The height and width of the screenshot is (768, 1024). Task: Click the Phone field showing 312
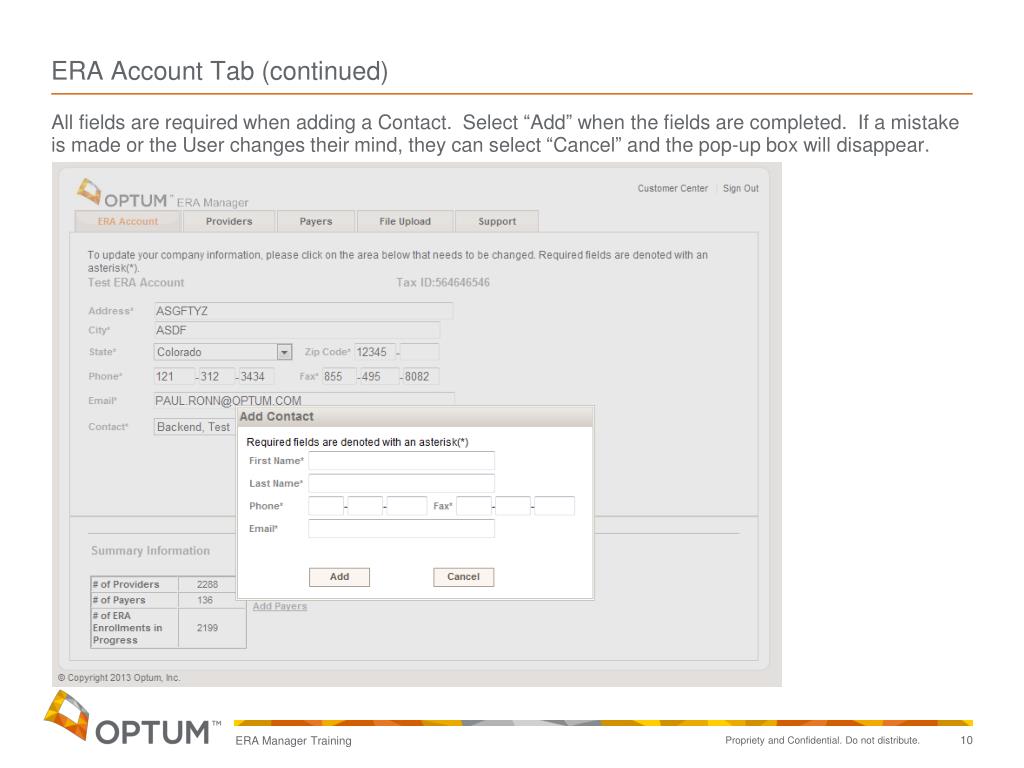click(x=217, y=376)
